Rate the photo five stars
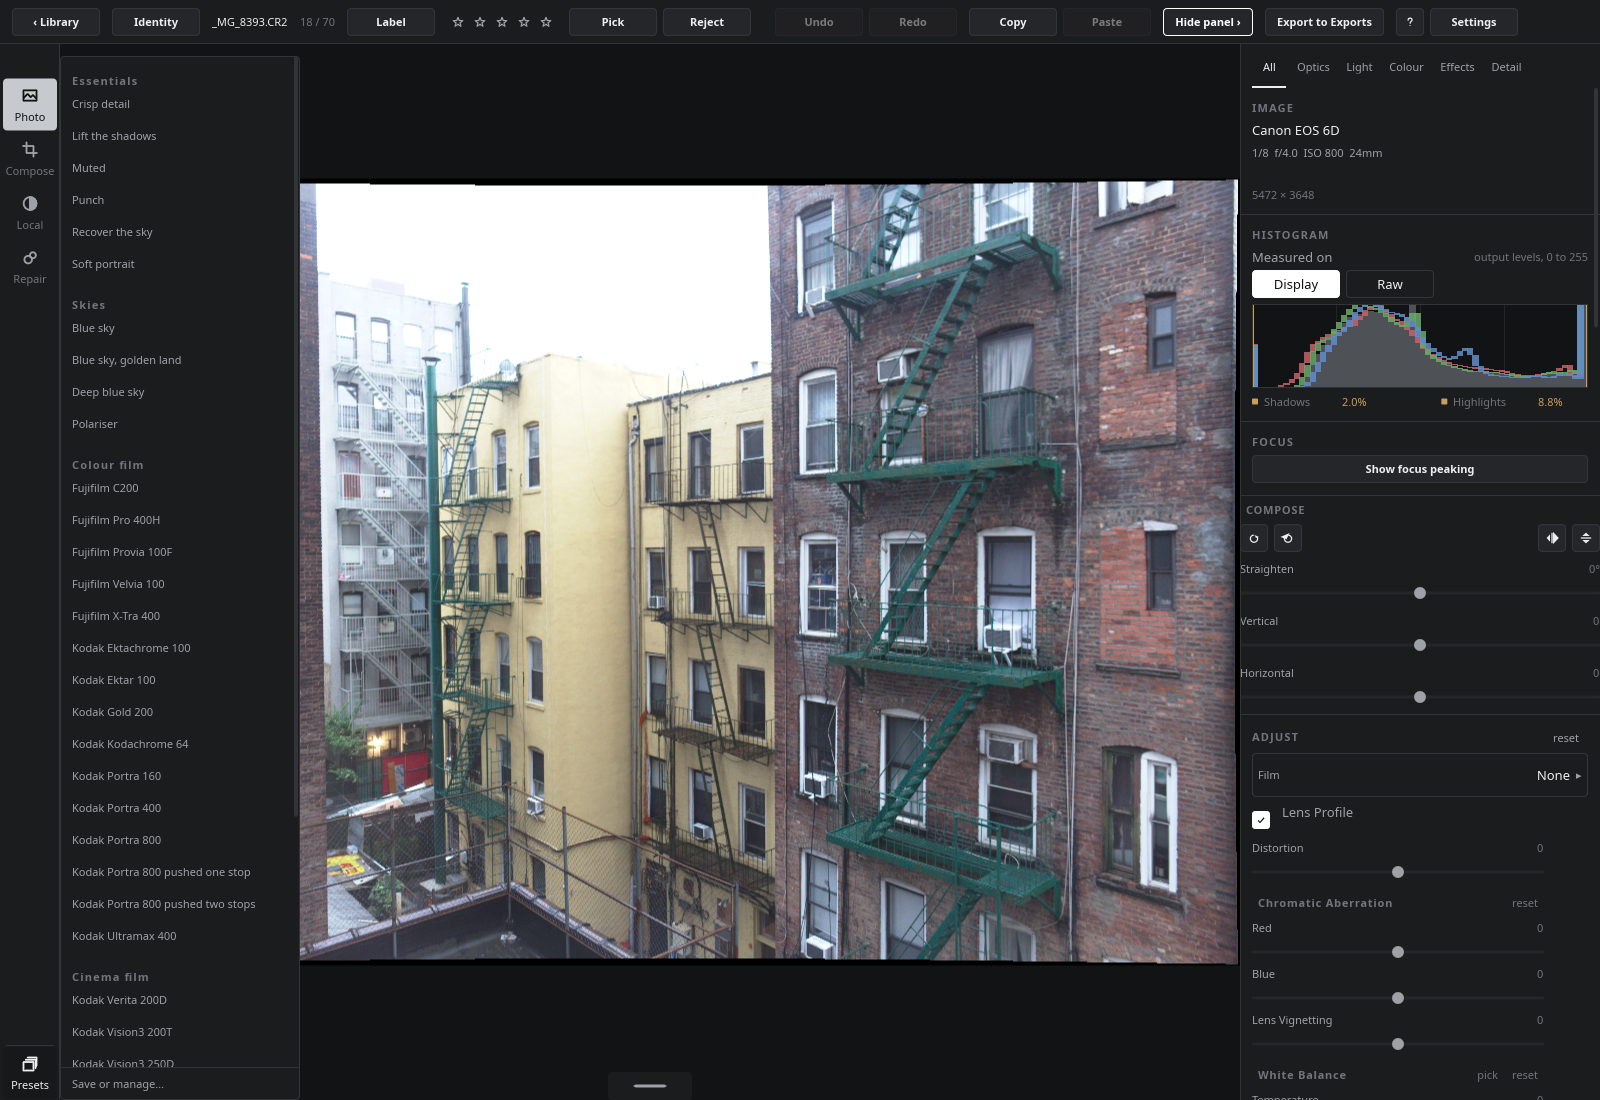Image resolution: width=1600 pixels, height=1100 pixels. (546, 22)
